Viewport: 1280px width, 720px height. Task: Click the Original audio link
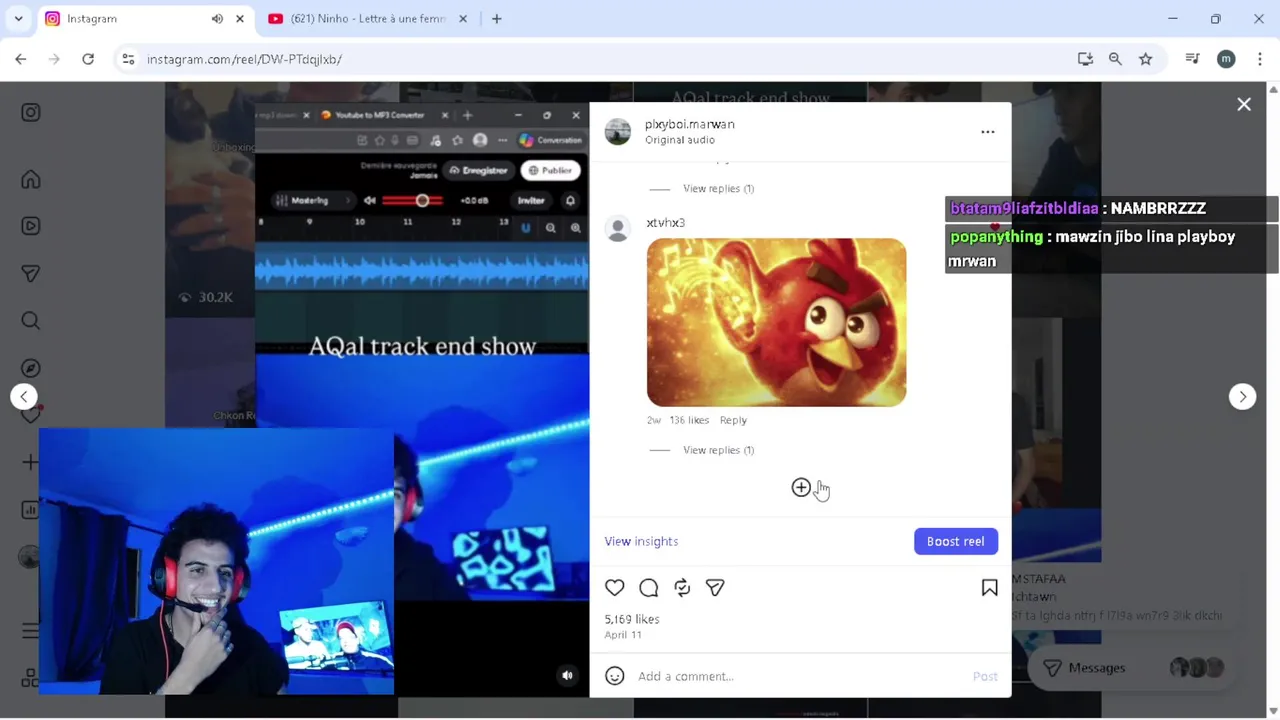pyautogui.click(x=679, y=140)
